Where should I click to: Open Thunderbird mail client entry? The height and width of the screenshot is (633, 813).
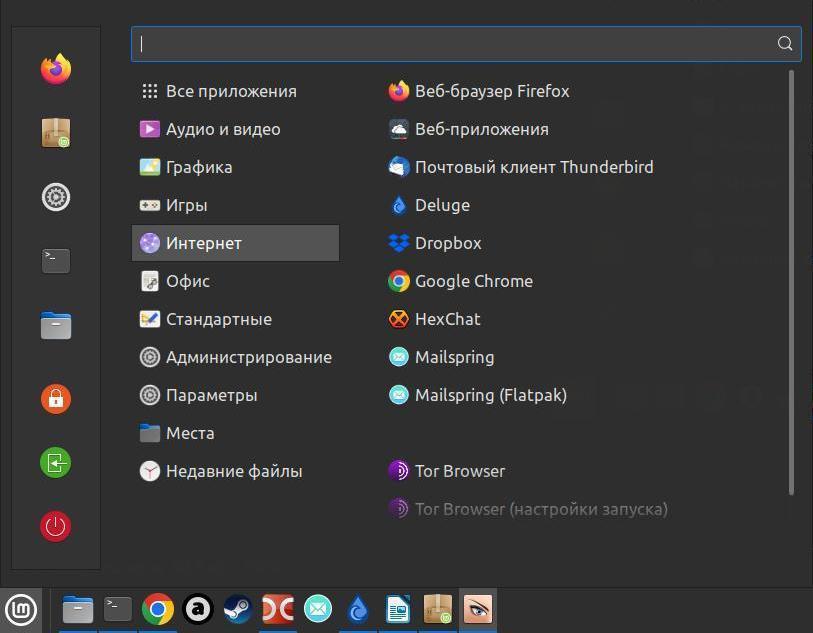[533, 167]
